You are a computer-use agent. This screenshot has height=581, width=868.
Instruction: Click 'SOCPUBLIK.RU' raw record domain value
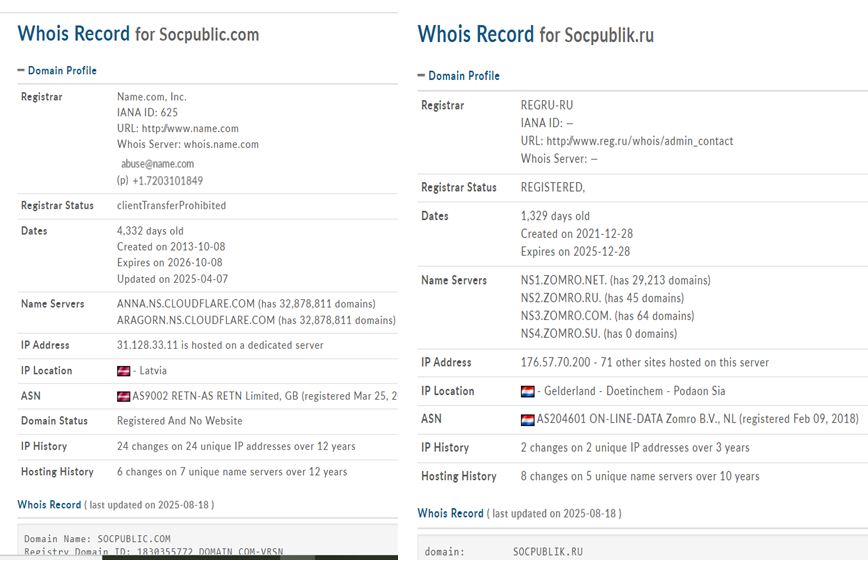(x=547, y=552)
